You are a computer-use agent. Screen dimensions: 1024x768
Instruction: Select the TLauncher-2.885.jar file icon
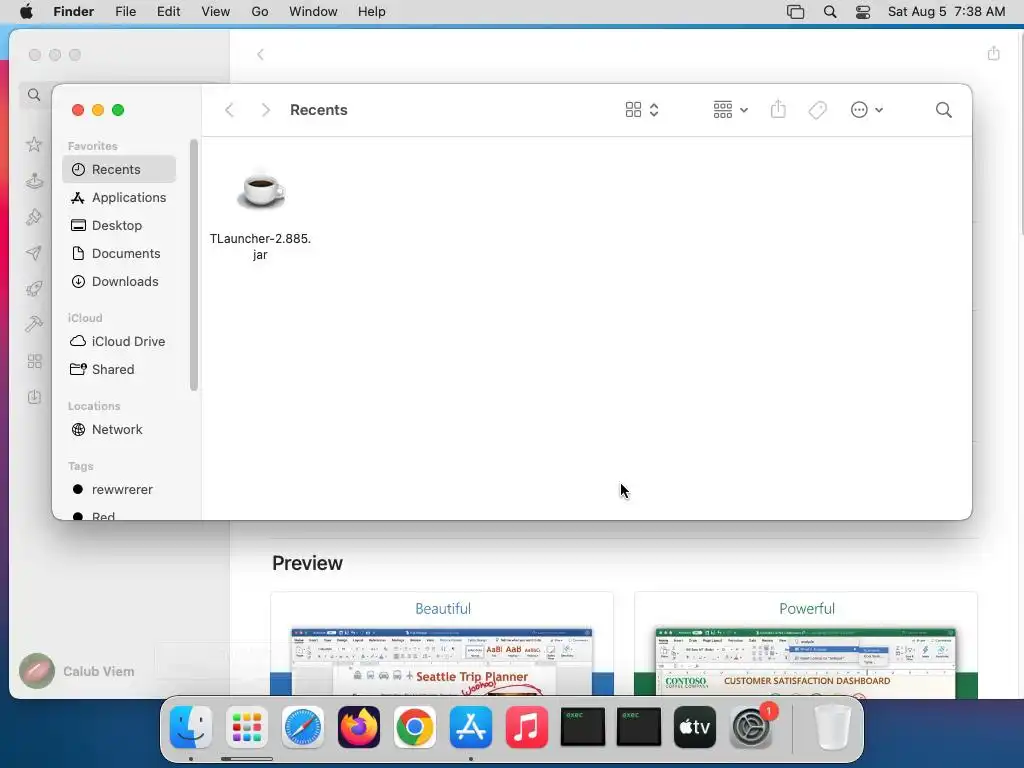[261, 189]
